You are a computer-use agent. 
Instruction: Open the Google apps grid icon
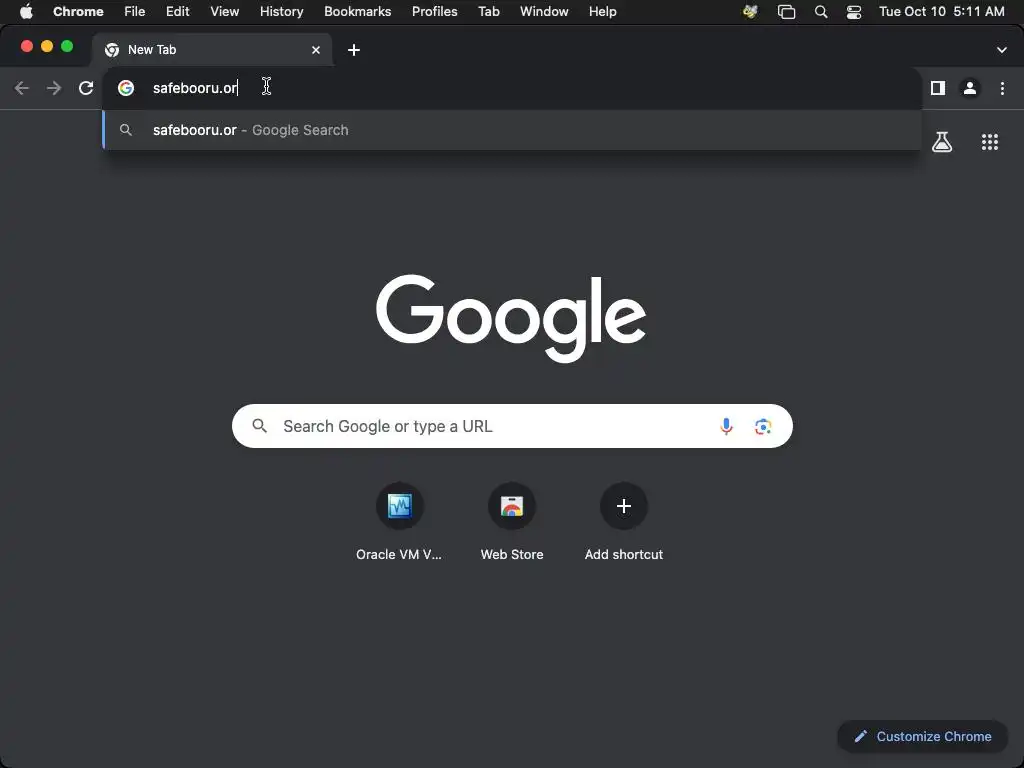[x=990, y=142]
